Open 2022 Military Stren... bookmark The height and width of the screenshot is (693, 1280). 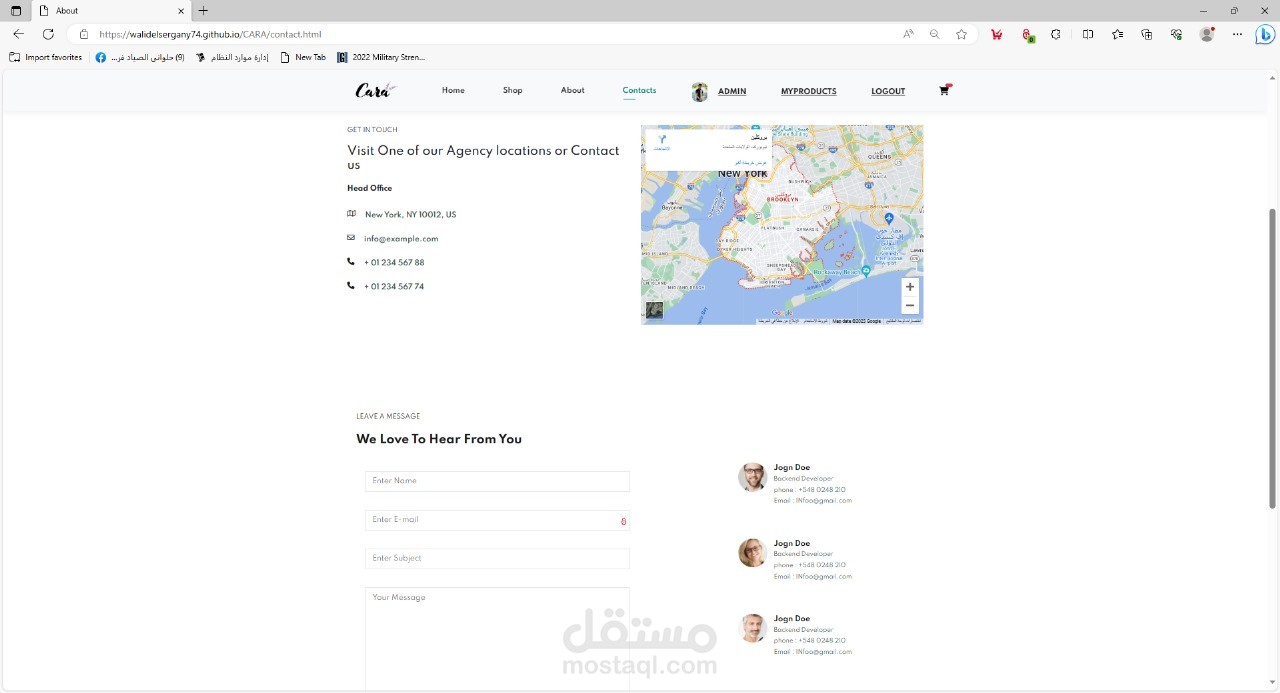pos(381,57)
